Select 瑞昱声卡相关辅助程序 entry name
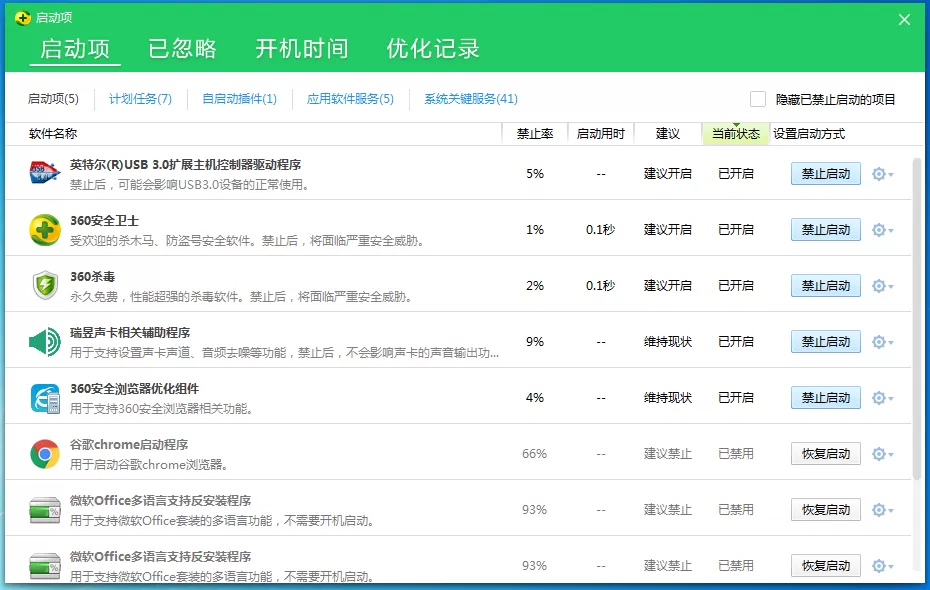Viewport: 930px width, 590px height. [130, 332]
